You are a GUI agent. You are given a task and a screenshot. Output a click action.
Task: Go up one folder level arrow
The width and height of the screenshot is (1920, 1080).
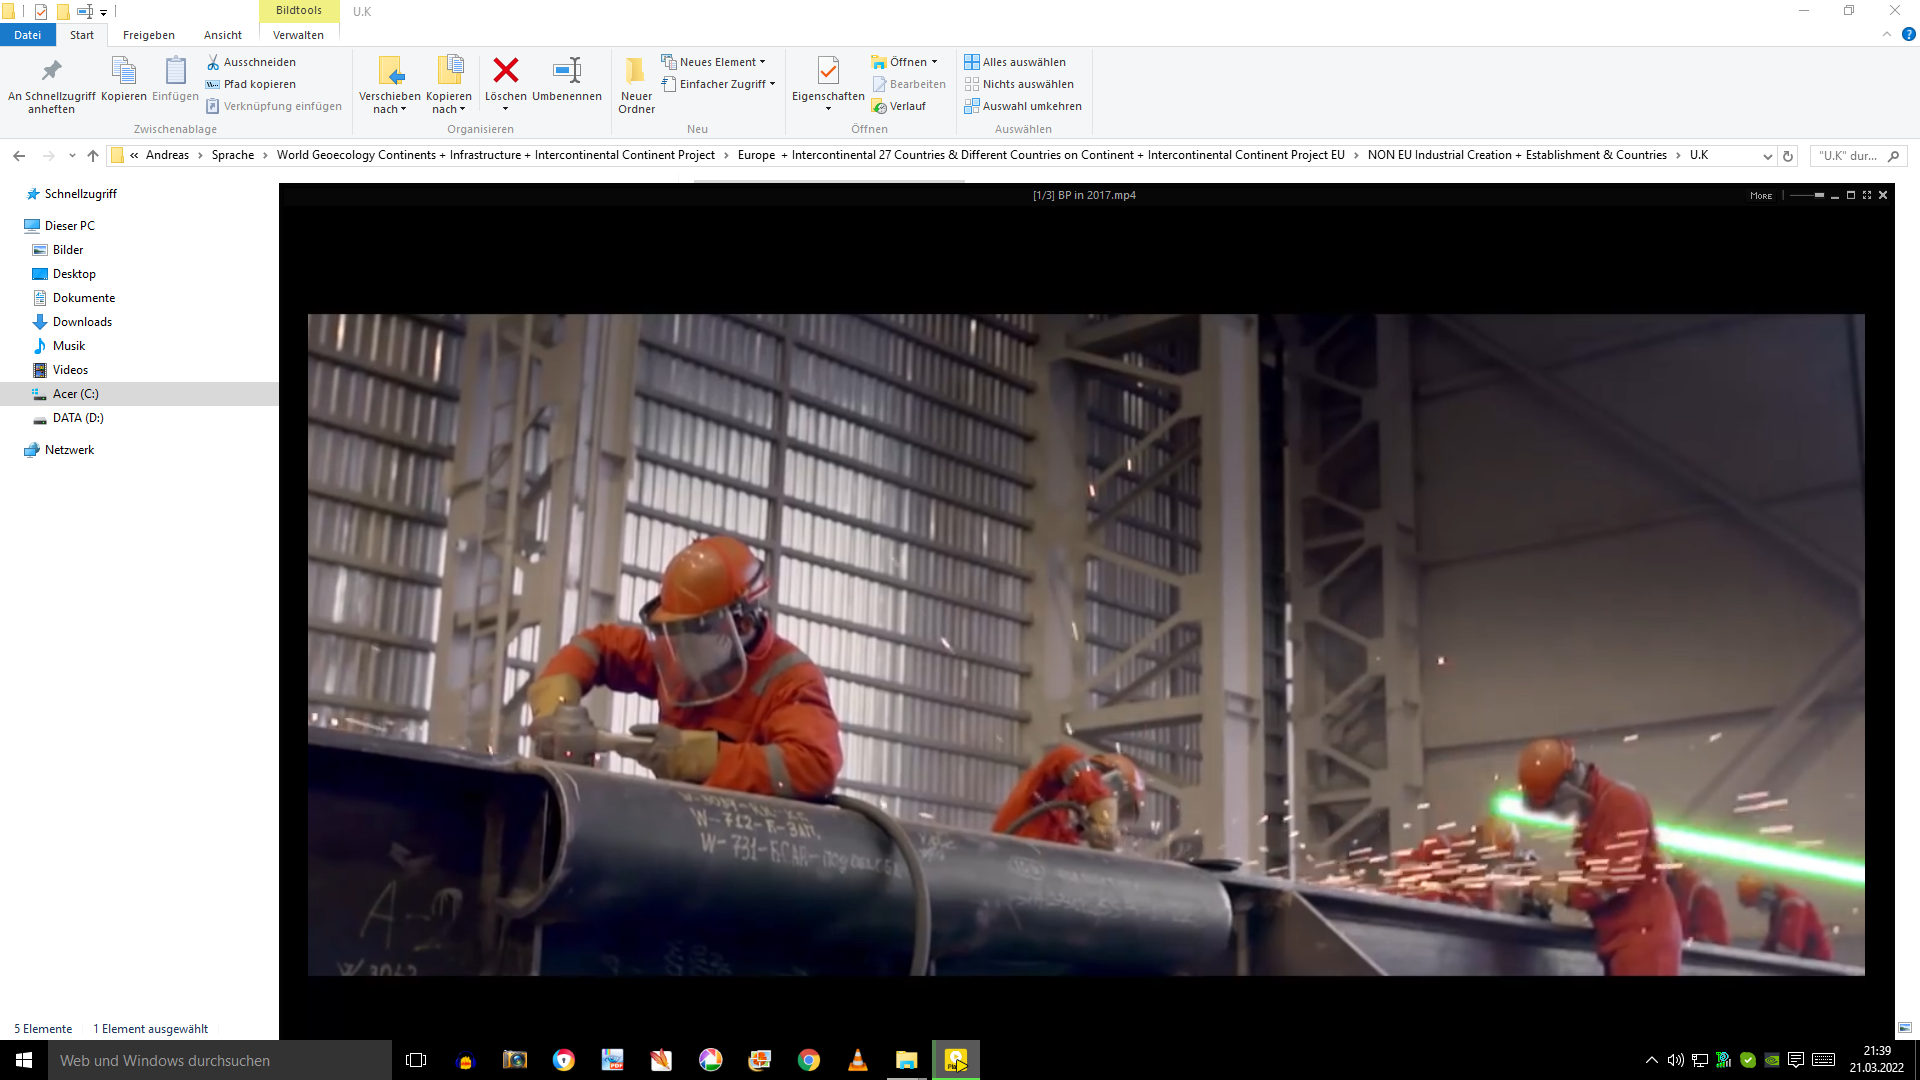[93, 156]
